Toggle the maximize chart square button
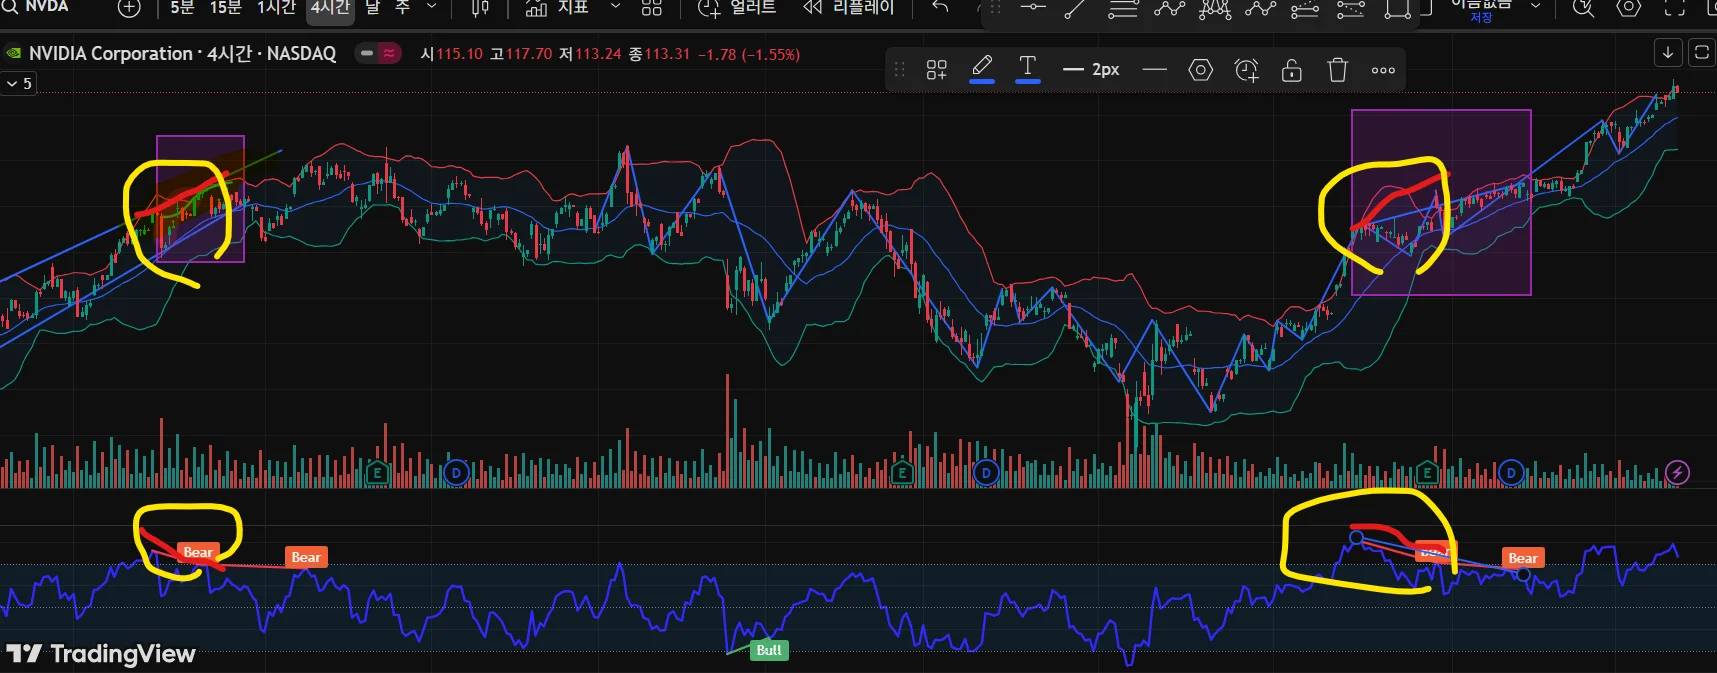This screenshot has width=1717, height=673. (1701, 52)
